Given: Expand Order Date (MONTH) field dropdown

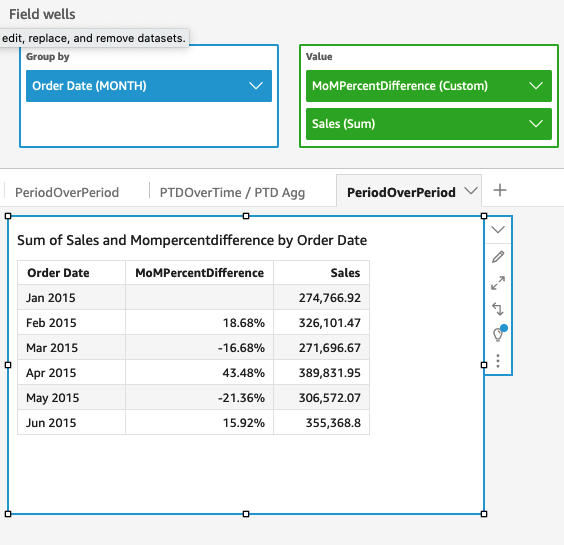Looking at the screenshot, I should 256,86.
